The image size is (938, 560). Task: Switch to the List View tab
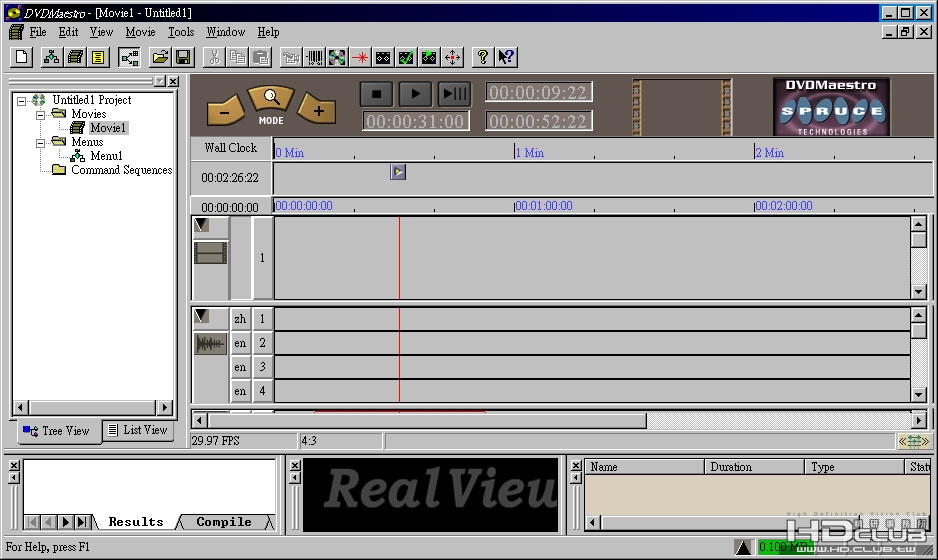[x=138, y=430]
